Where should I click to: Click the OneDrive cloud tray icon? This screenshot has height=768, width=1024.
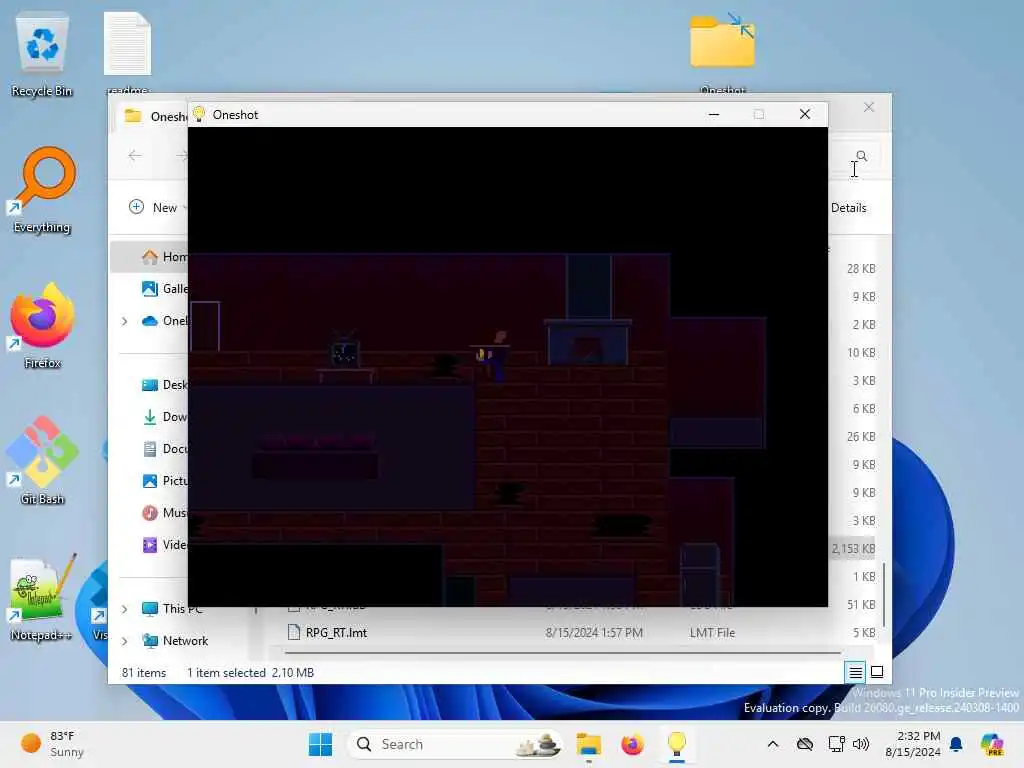coord(805,744)
